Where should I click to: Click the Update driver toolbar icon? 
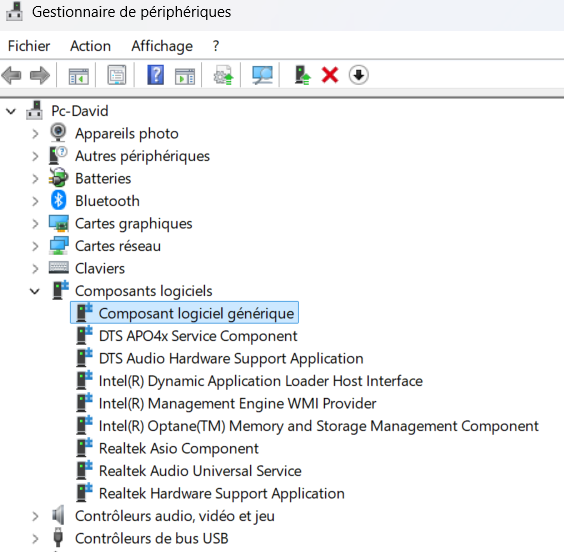point(223,75)
